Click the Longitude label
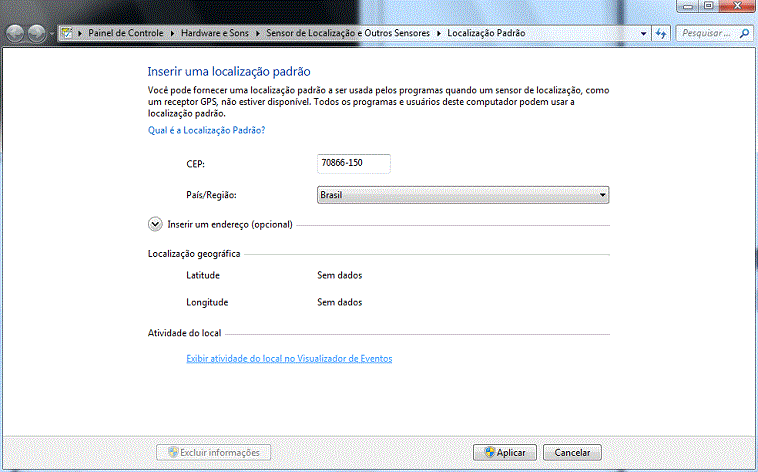This screenshot has width=758, height=472. (x=207, y=302)
